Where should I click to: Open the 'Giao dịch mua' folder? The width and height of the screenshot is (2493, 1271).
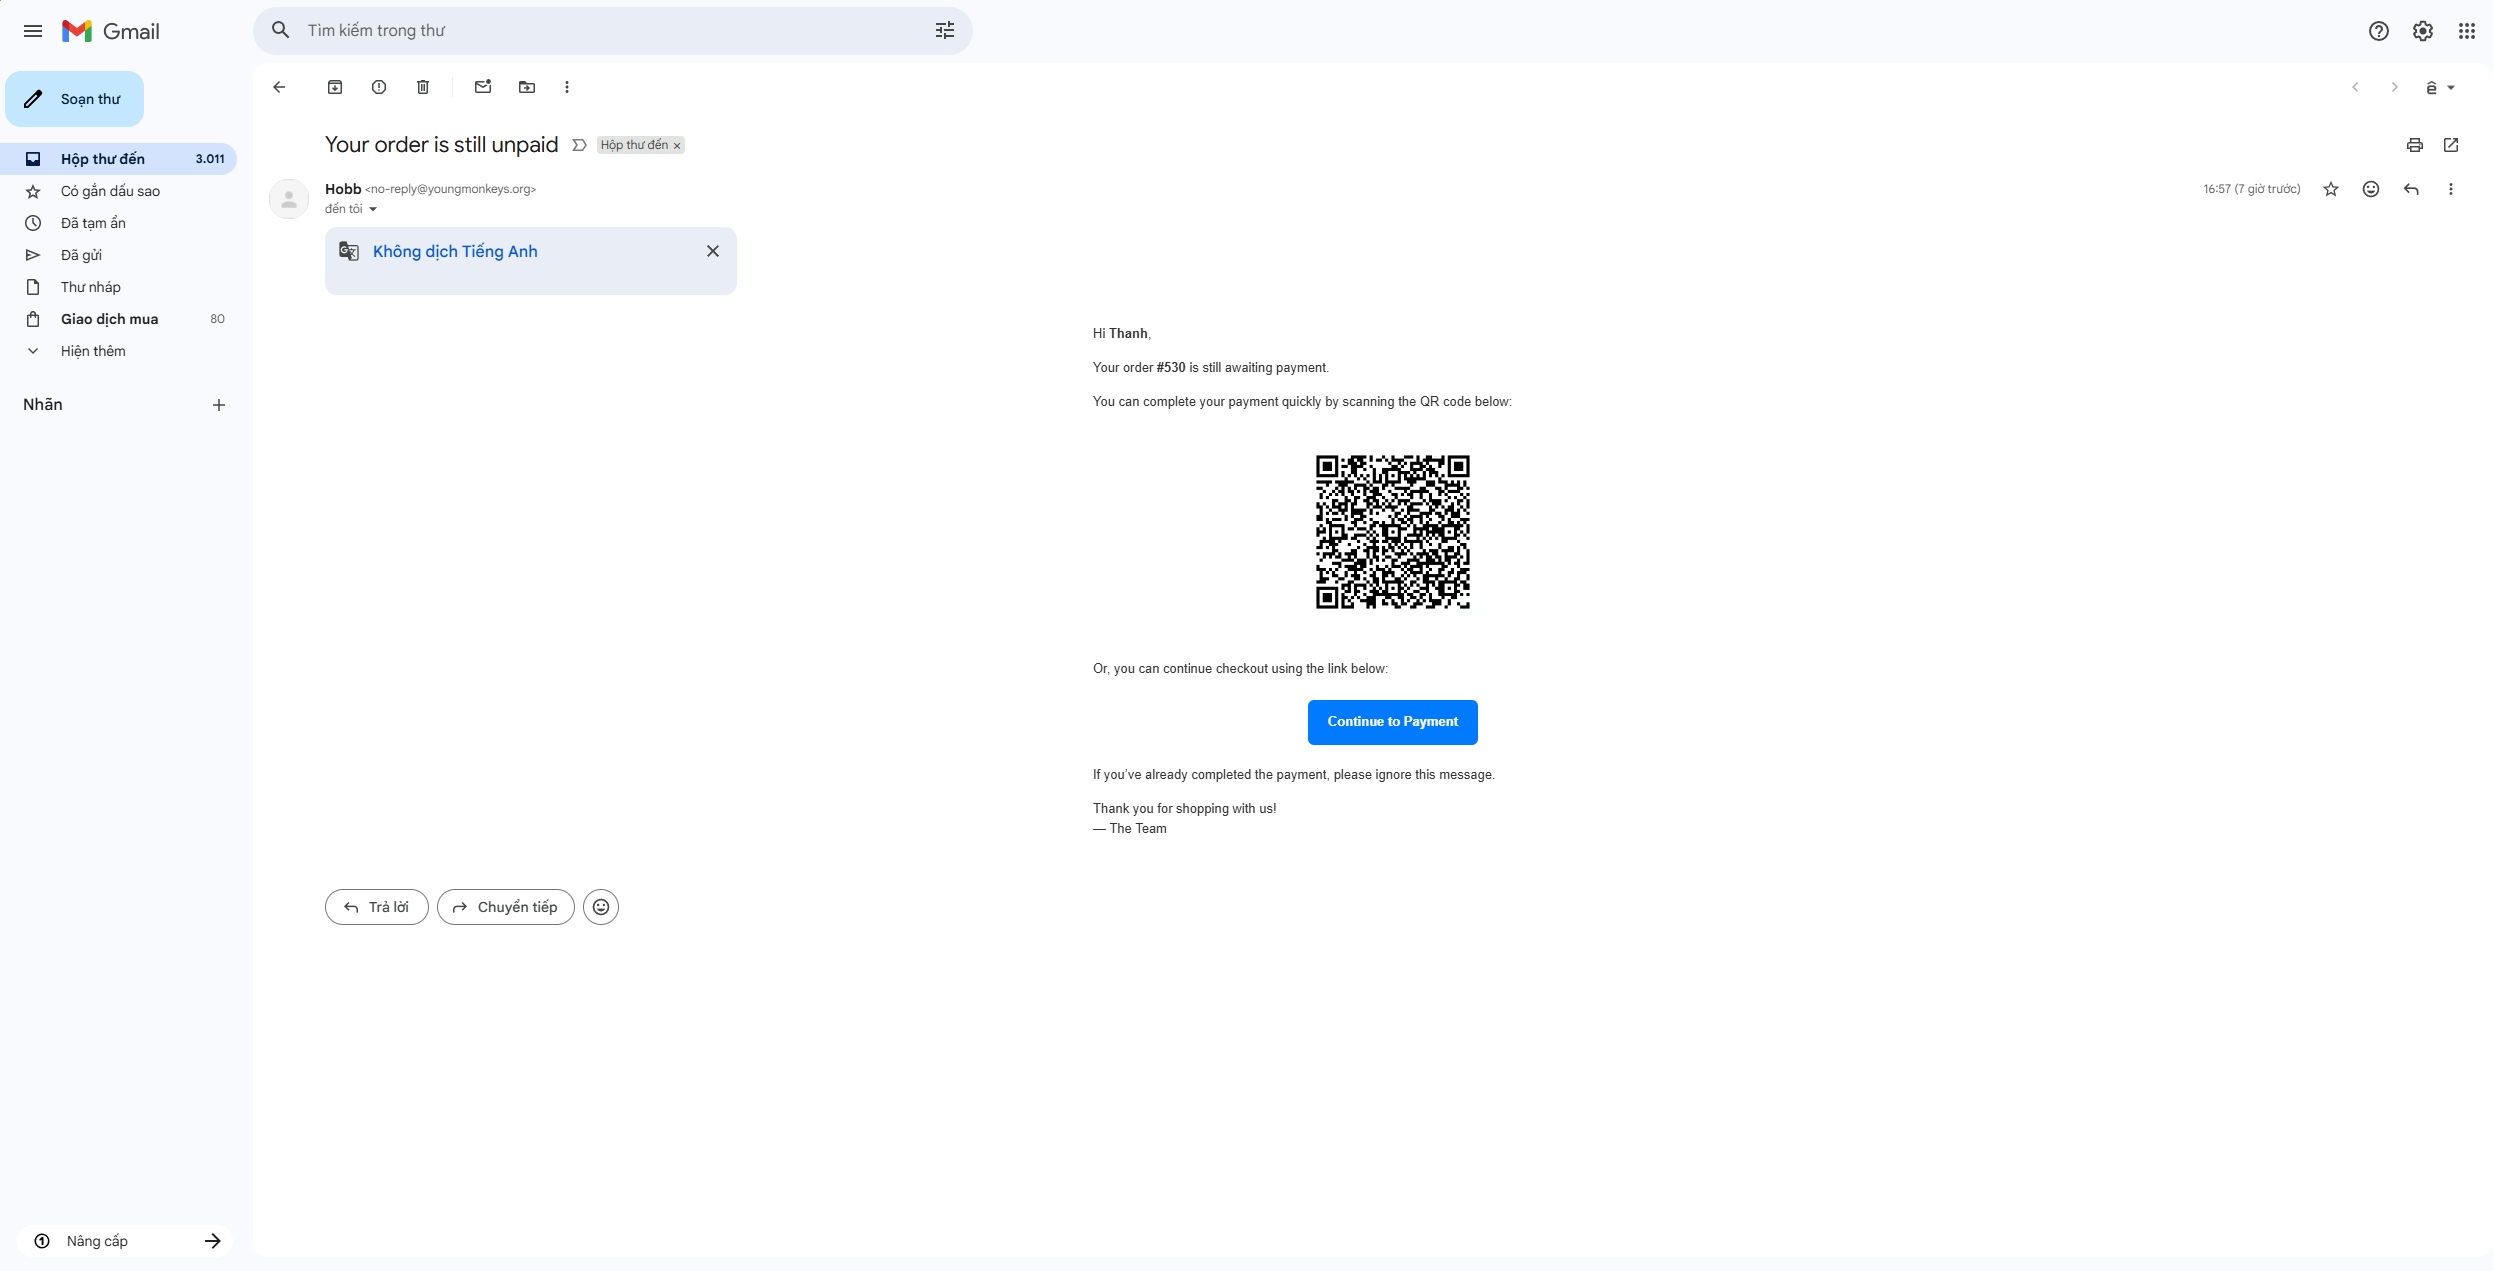tap(109, 319)
